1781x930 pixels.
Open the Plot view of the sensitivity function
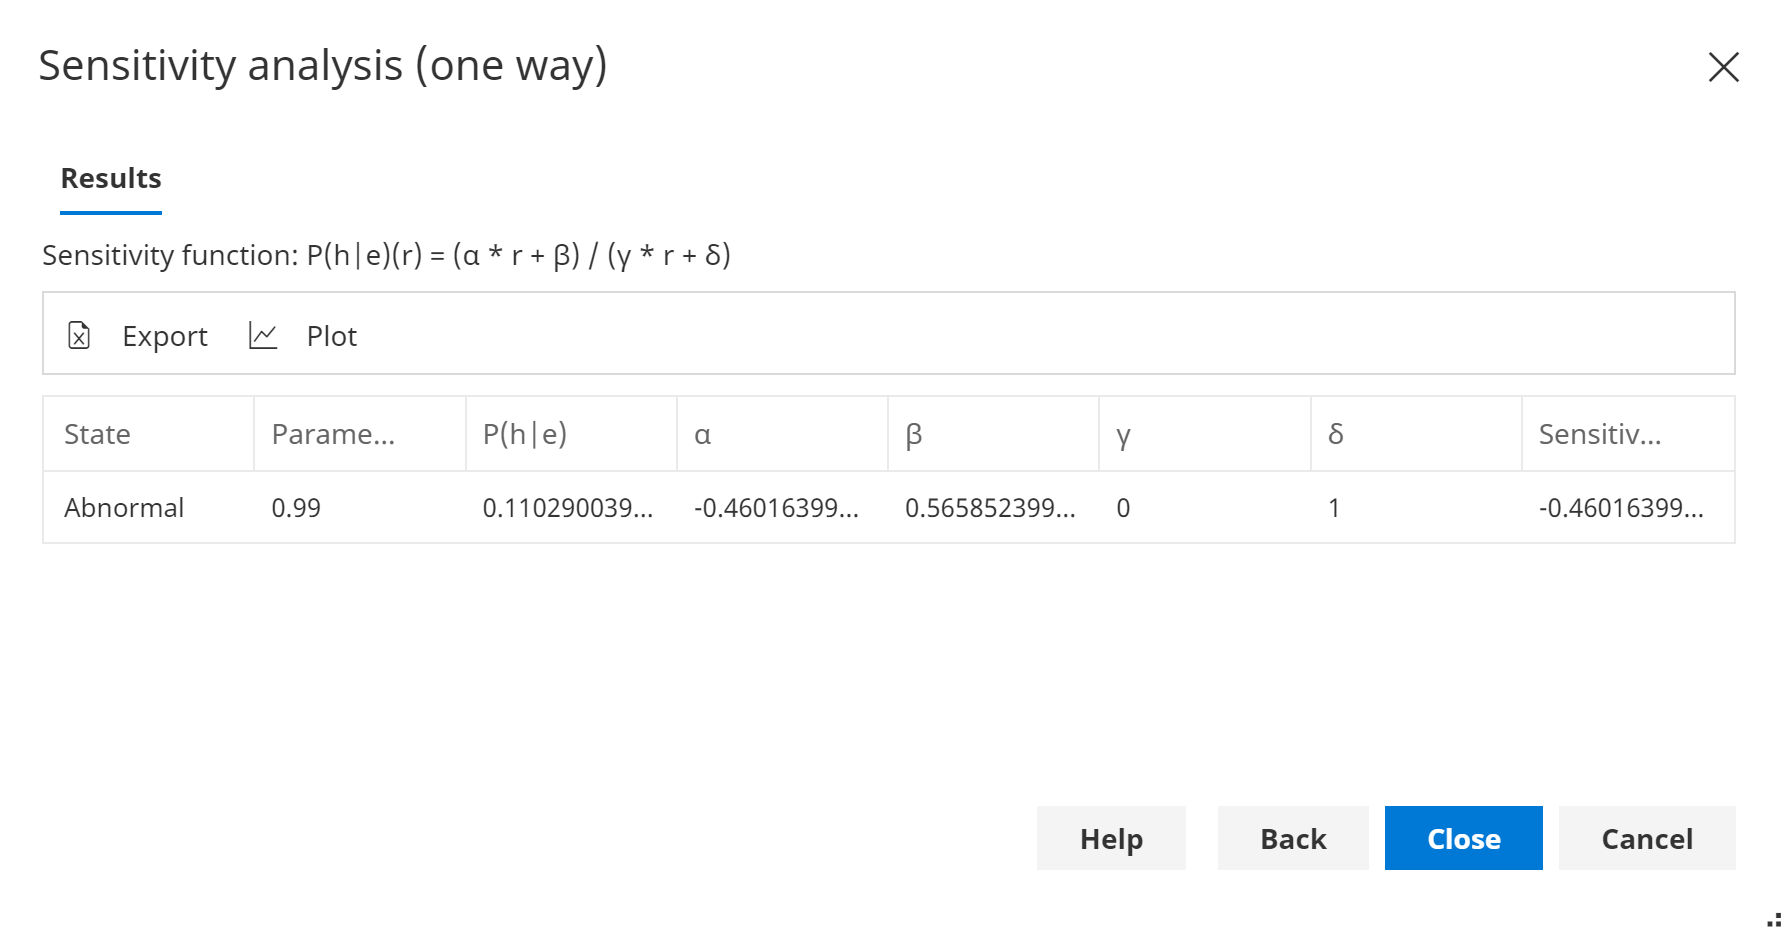click(331, 335)
